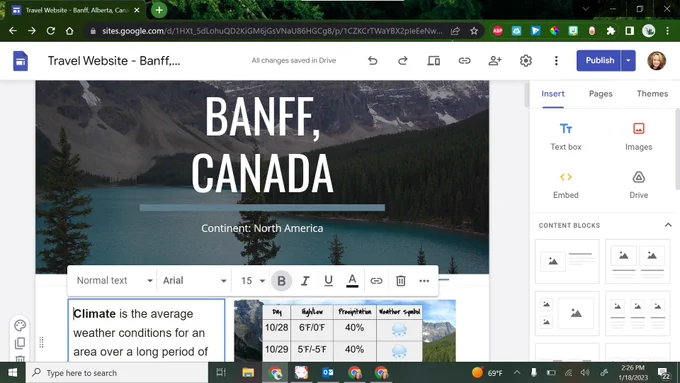This screenshot has width=680, height=383.
Task: Switch to the Themes tab
Action: (x=652, y=94)
